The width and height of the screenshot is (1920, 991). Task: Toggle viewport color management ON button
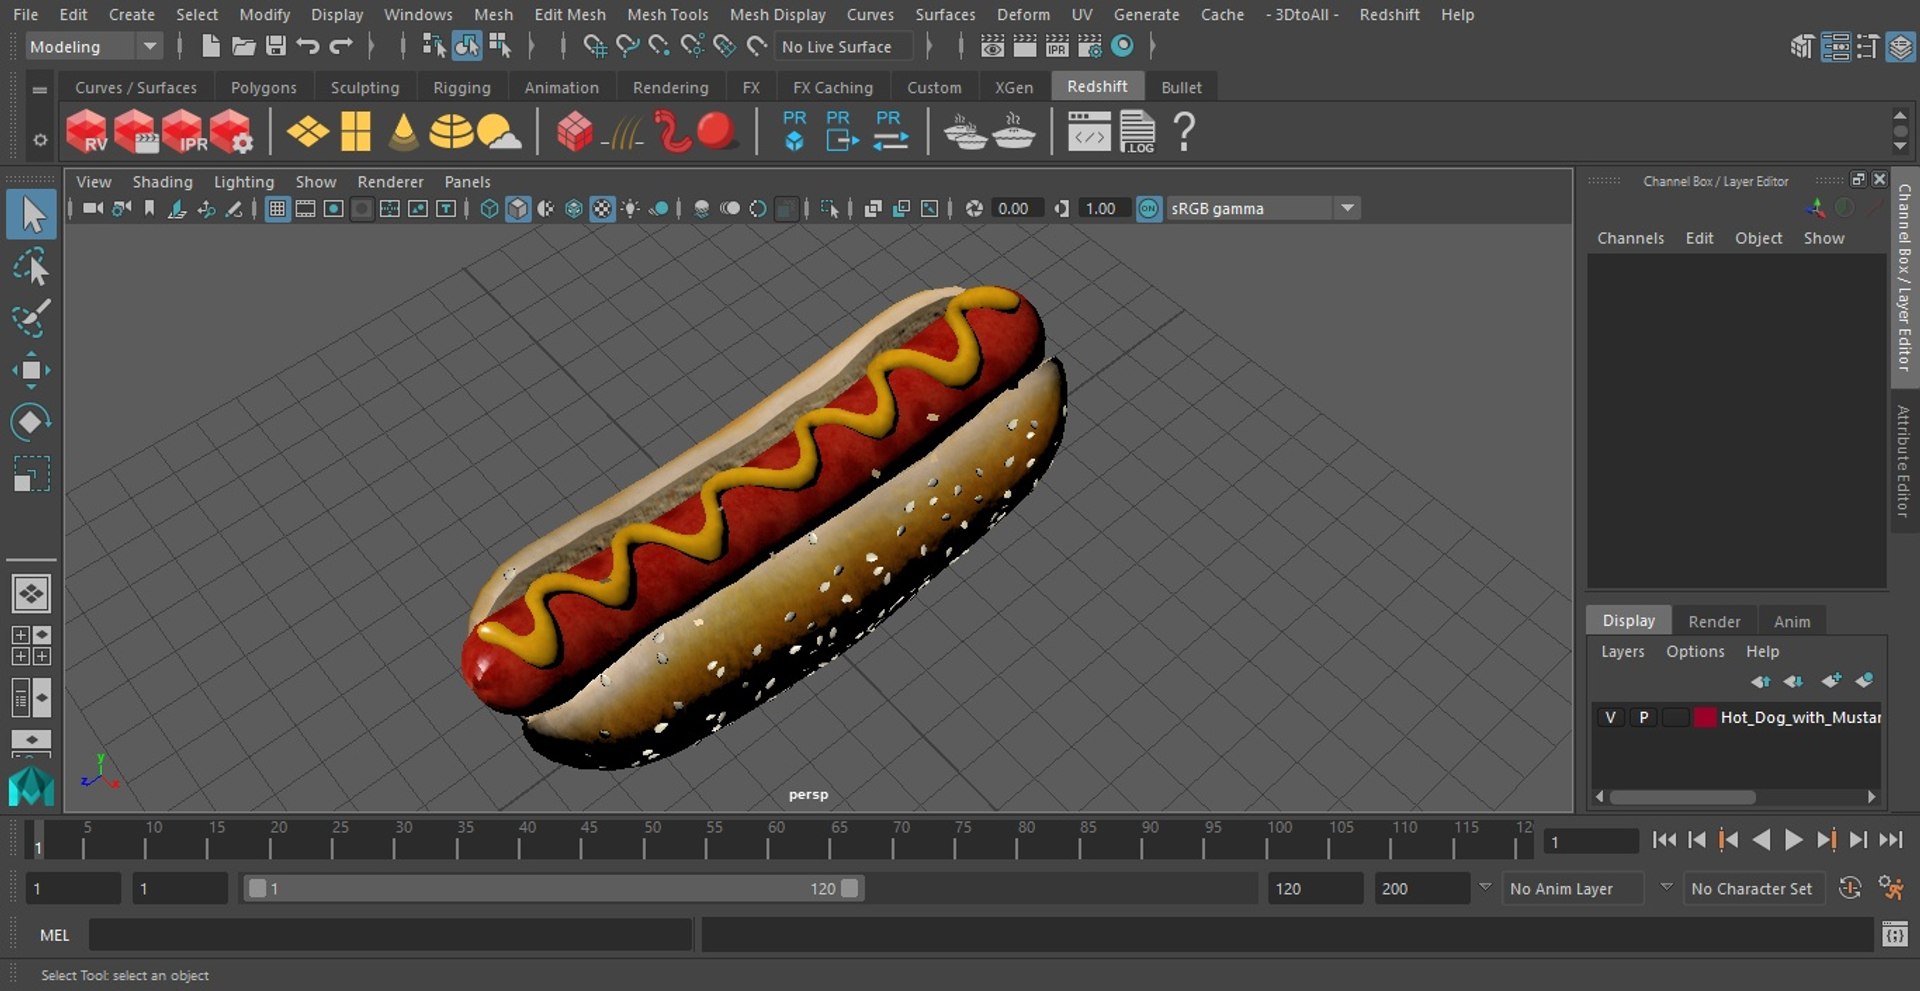(1149, 209)
